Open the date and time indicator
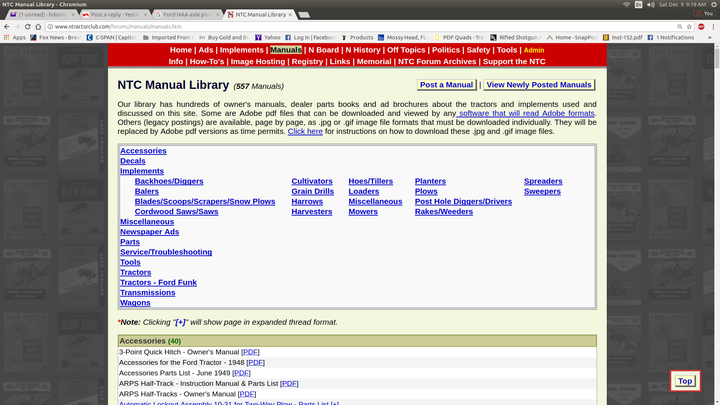The width and height of the screenshot is (720, 405). [682, 5]
